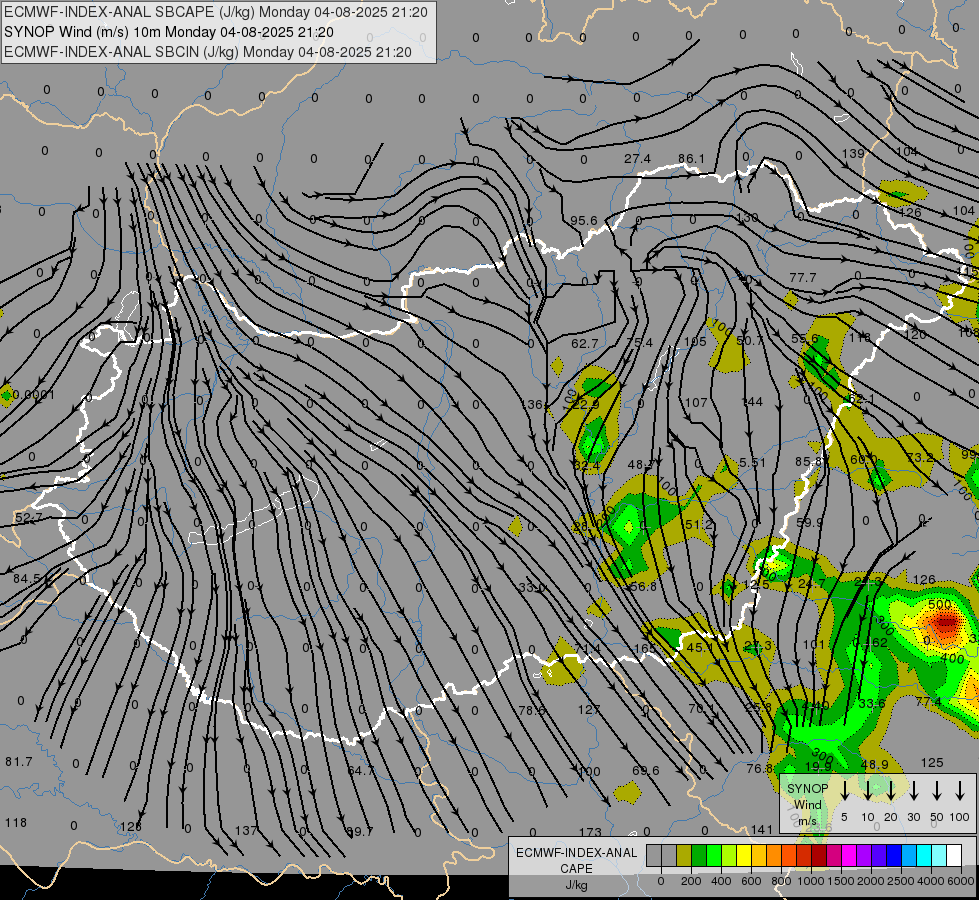Screen dimensions: 979x900
Task: Click the map value 77.7
Action: point(803,277)
